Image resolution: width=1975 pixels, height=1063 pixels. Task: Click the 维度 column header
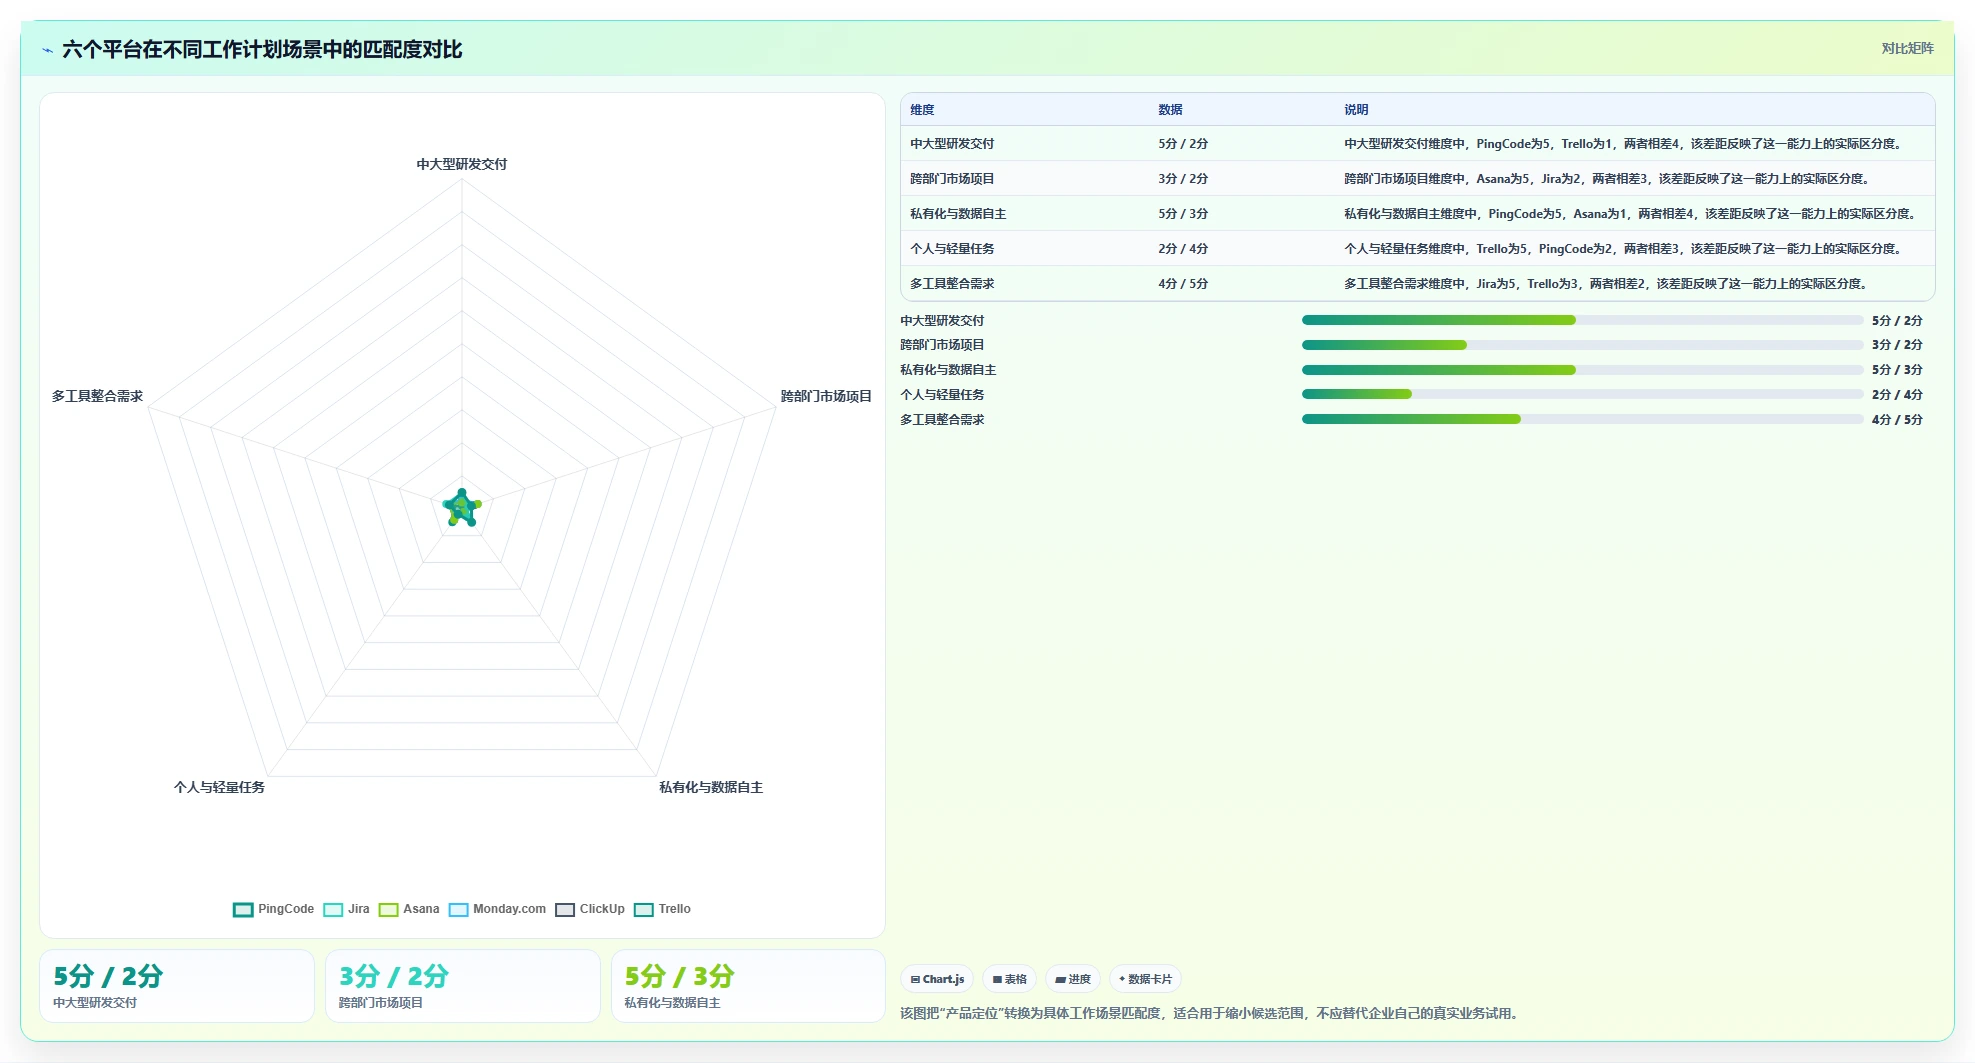pyautogui.click(x=922, y=110)
